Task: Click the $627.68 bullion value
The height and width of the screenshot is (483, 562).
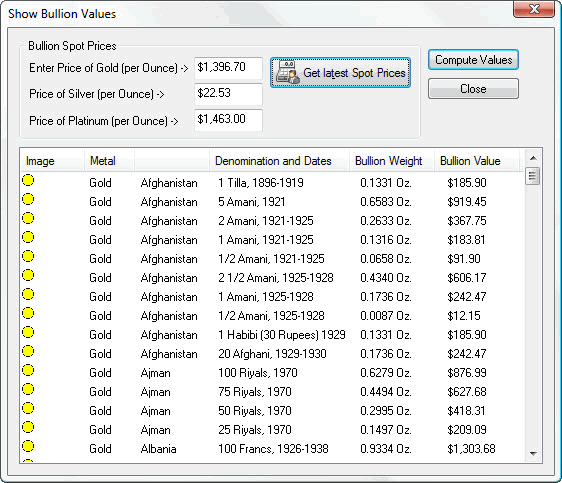Action: (467, 392)
